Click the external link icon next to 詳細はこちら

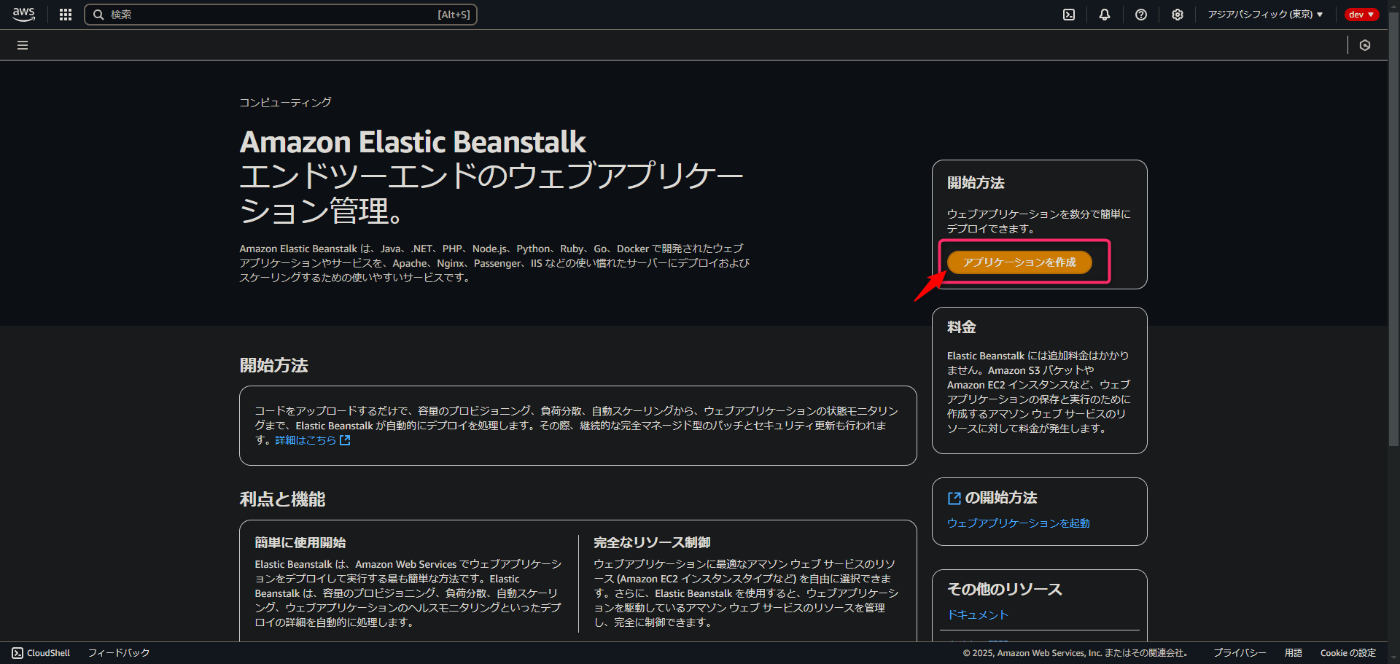[345, 440]
